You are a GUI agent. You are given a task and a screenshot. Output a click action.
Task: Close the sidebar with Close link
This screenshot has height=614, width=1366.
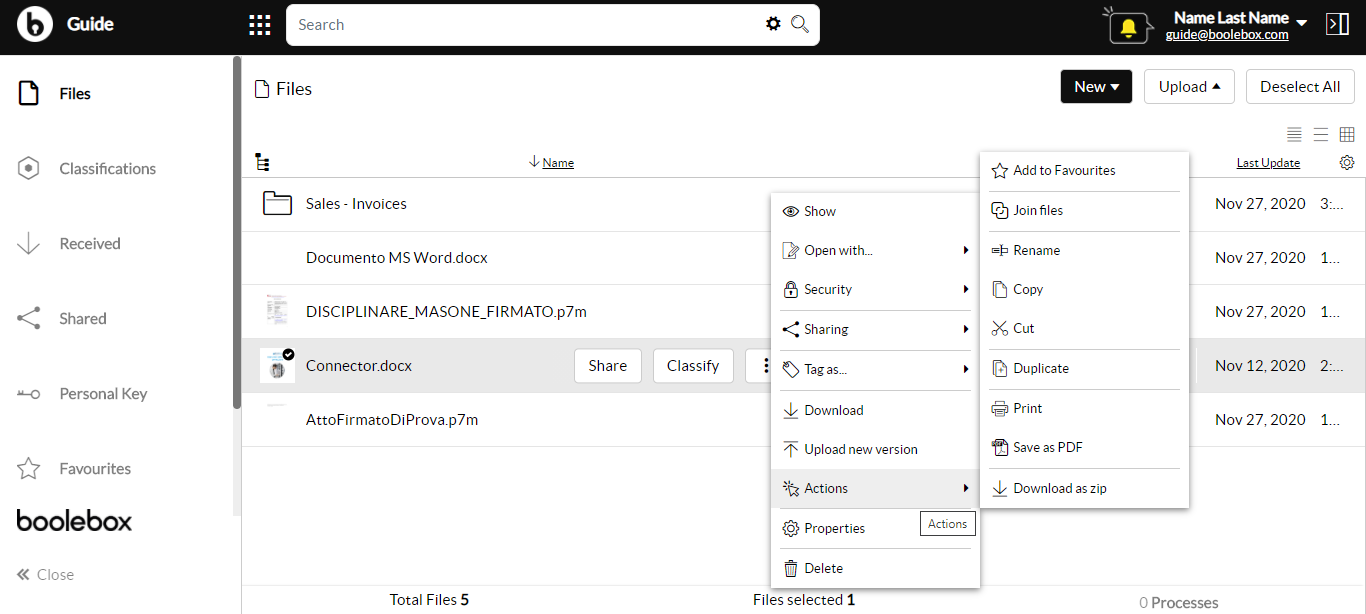(45, 574)
